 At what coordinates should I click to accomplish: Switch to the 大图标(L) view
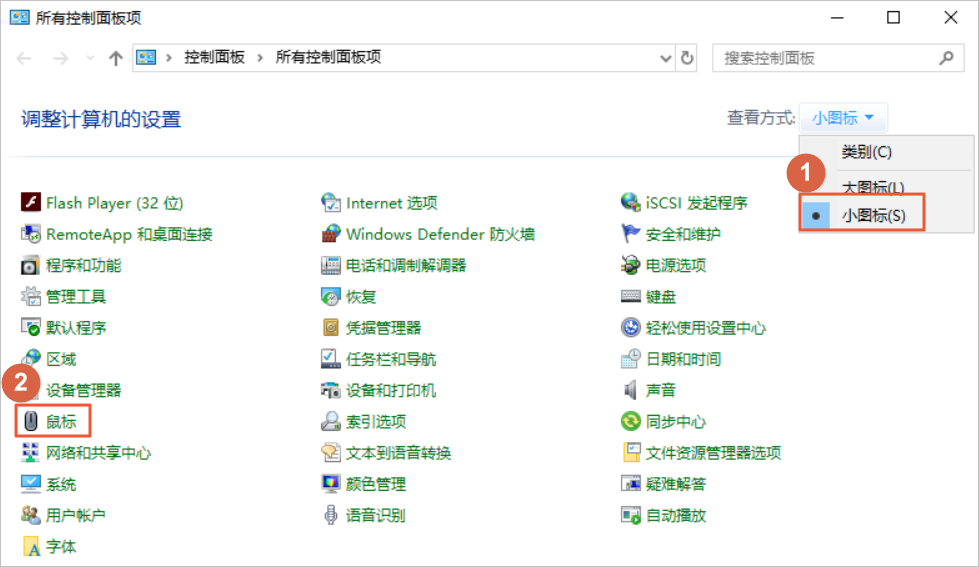click(872, 187)
